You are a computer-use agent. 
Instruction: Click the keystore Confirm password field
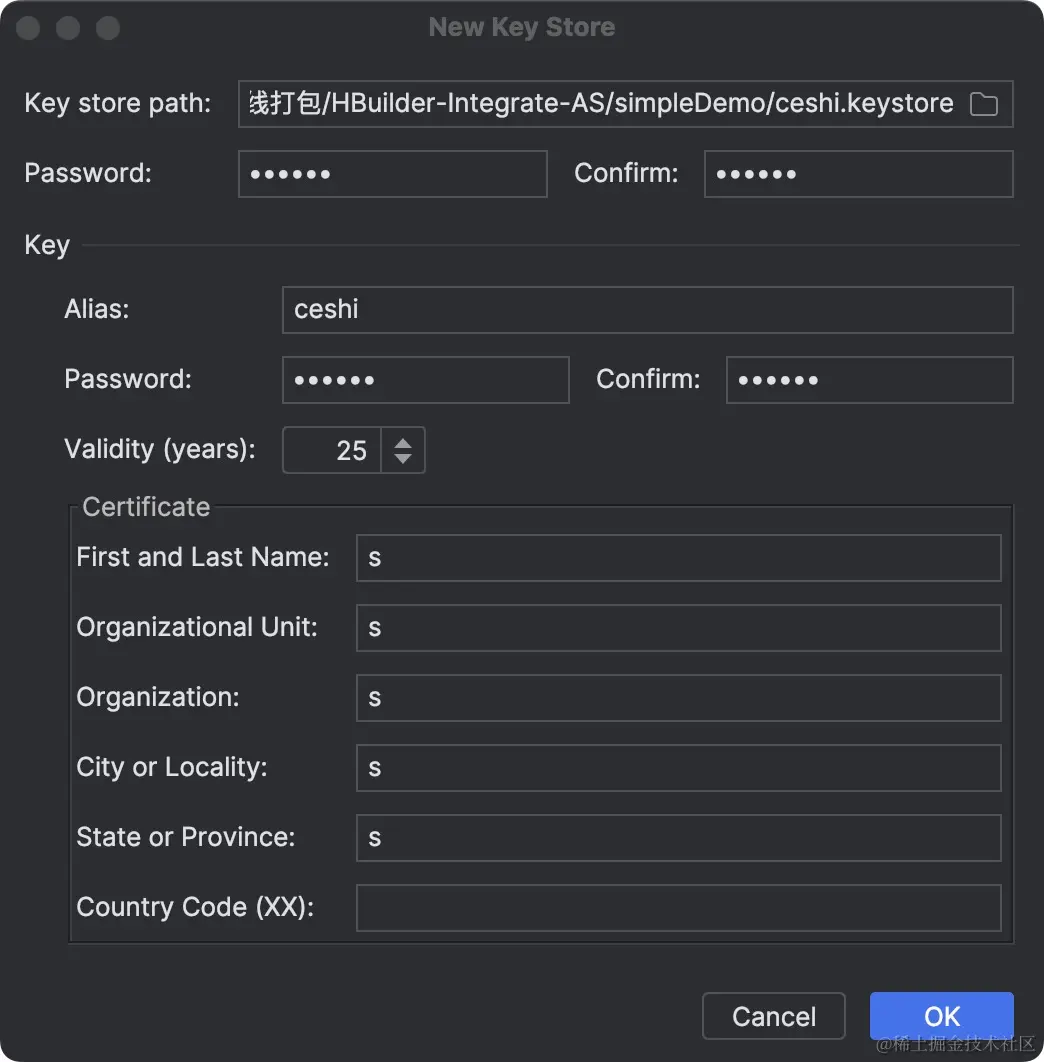tap(858, 174)
